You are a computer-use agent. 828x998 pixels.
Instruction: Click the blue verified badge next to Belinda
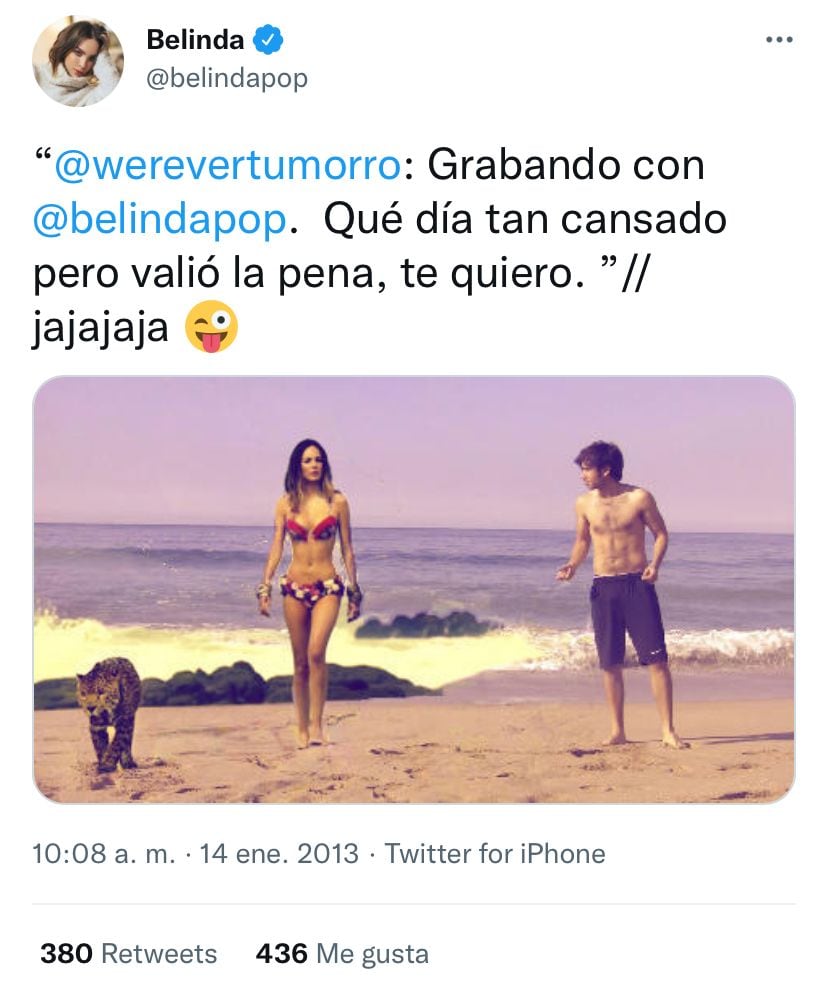click(268, 40)
